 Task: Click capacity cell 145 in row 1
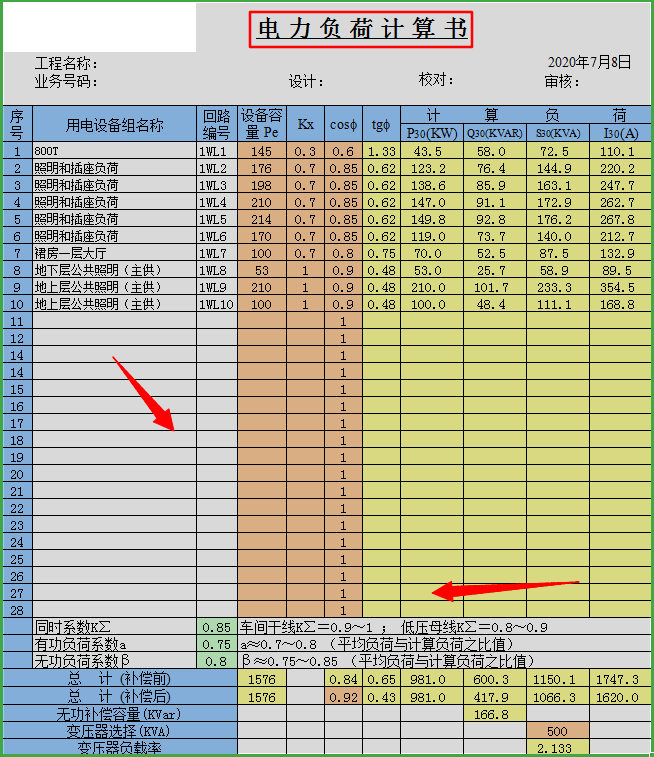[262, 151]
